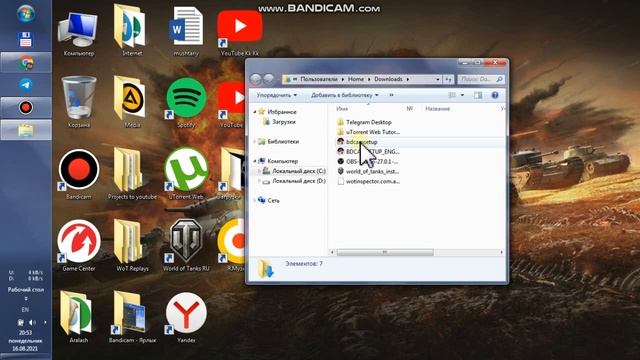Screen dimensions: 640x360
Task: Click the Windows Start orb
Action: 26,13
